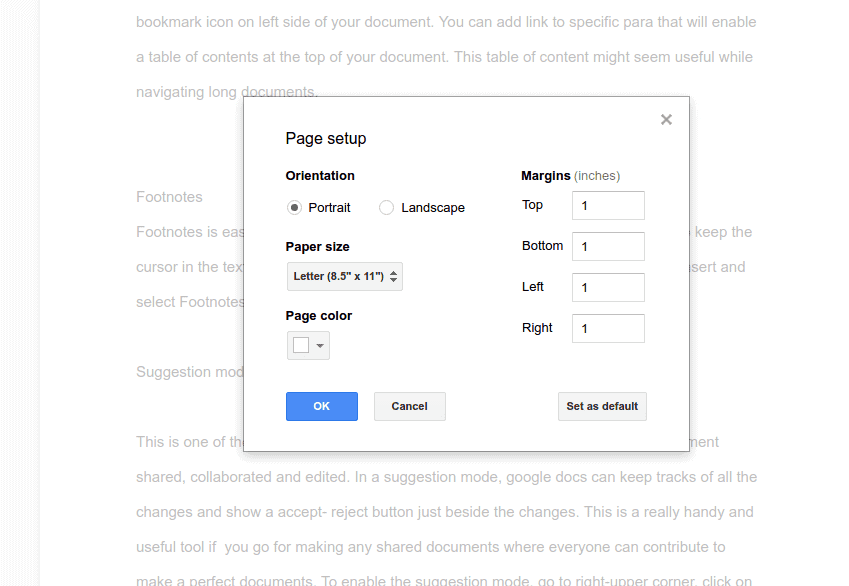Click the 'Orientation' label
Image resolution: width=849 pixels, height=586 pixels.
pyautogui.click(x=320, y=176)
